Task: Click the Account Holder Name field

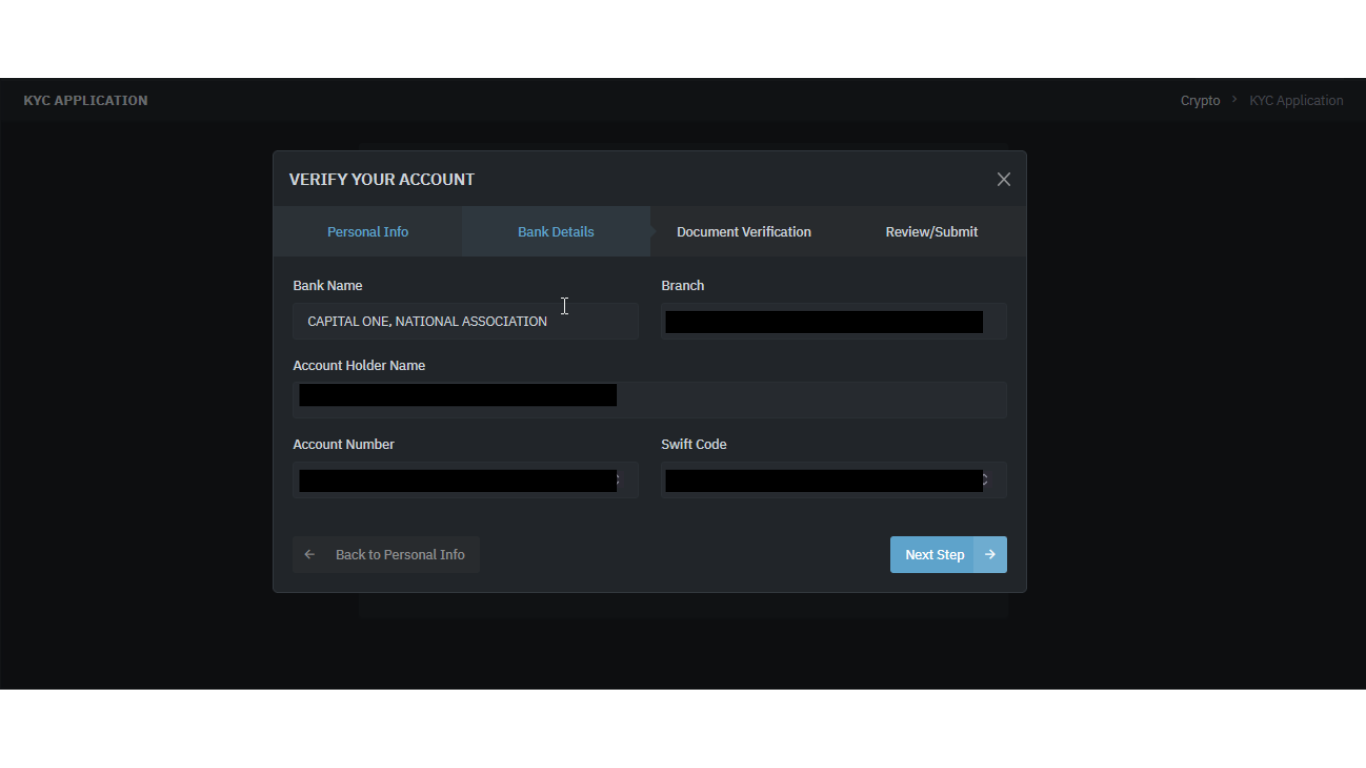Action: point(649,399)
